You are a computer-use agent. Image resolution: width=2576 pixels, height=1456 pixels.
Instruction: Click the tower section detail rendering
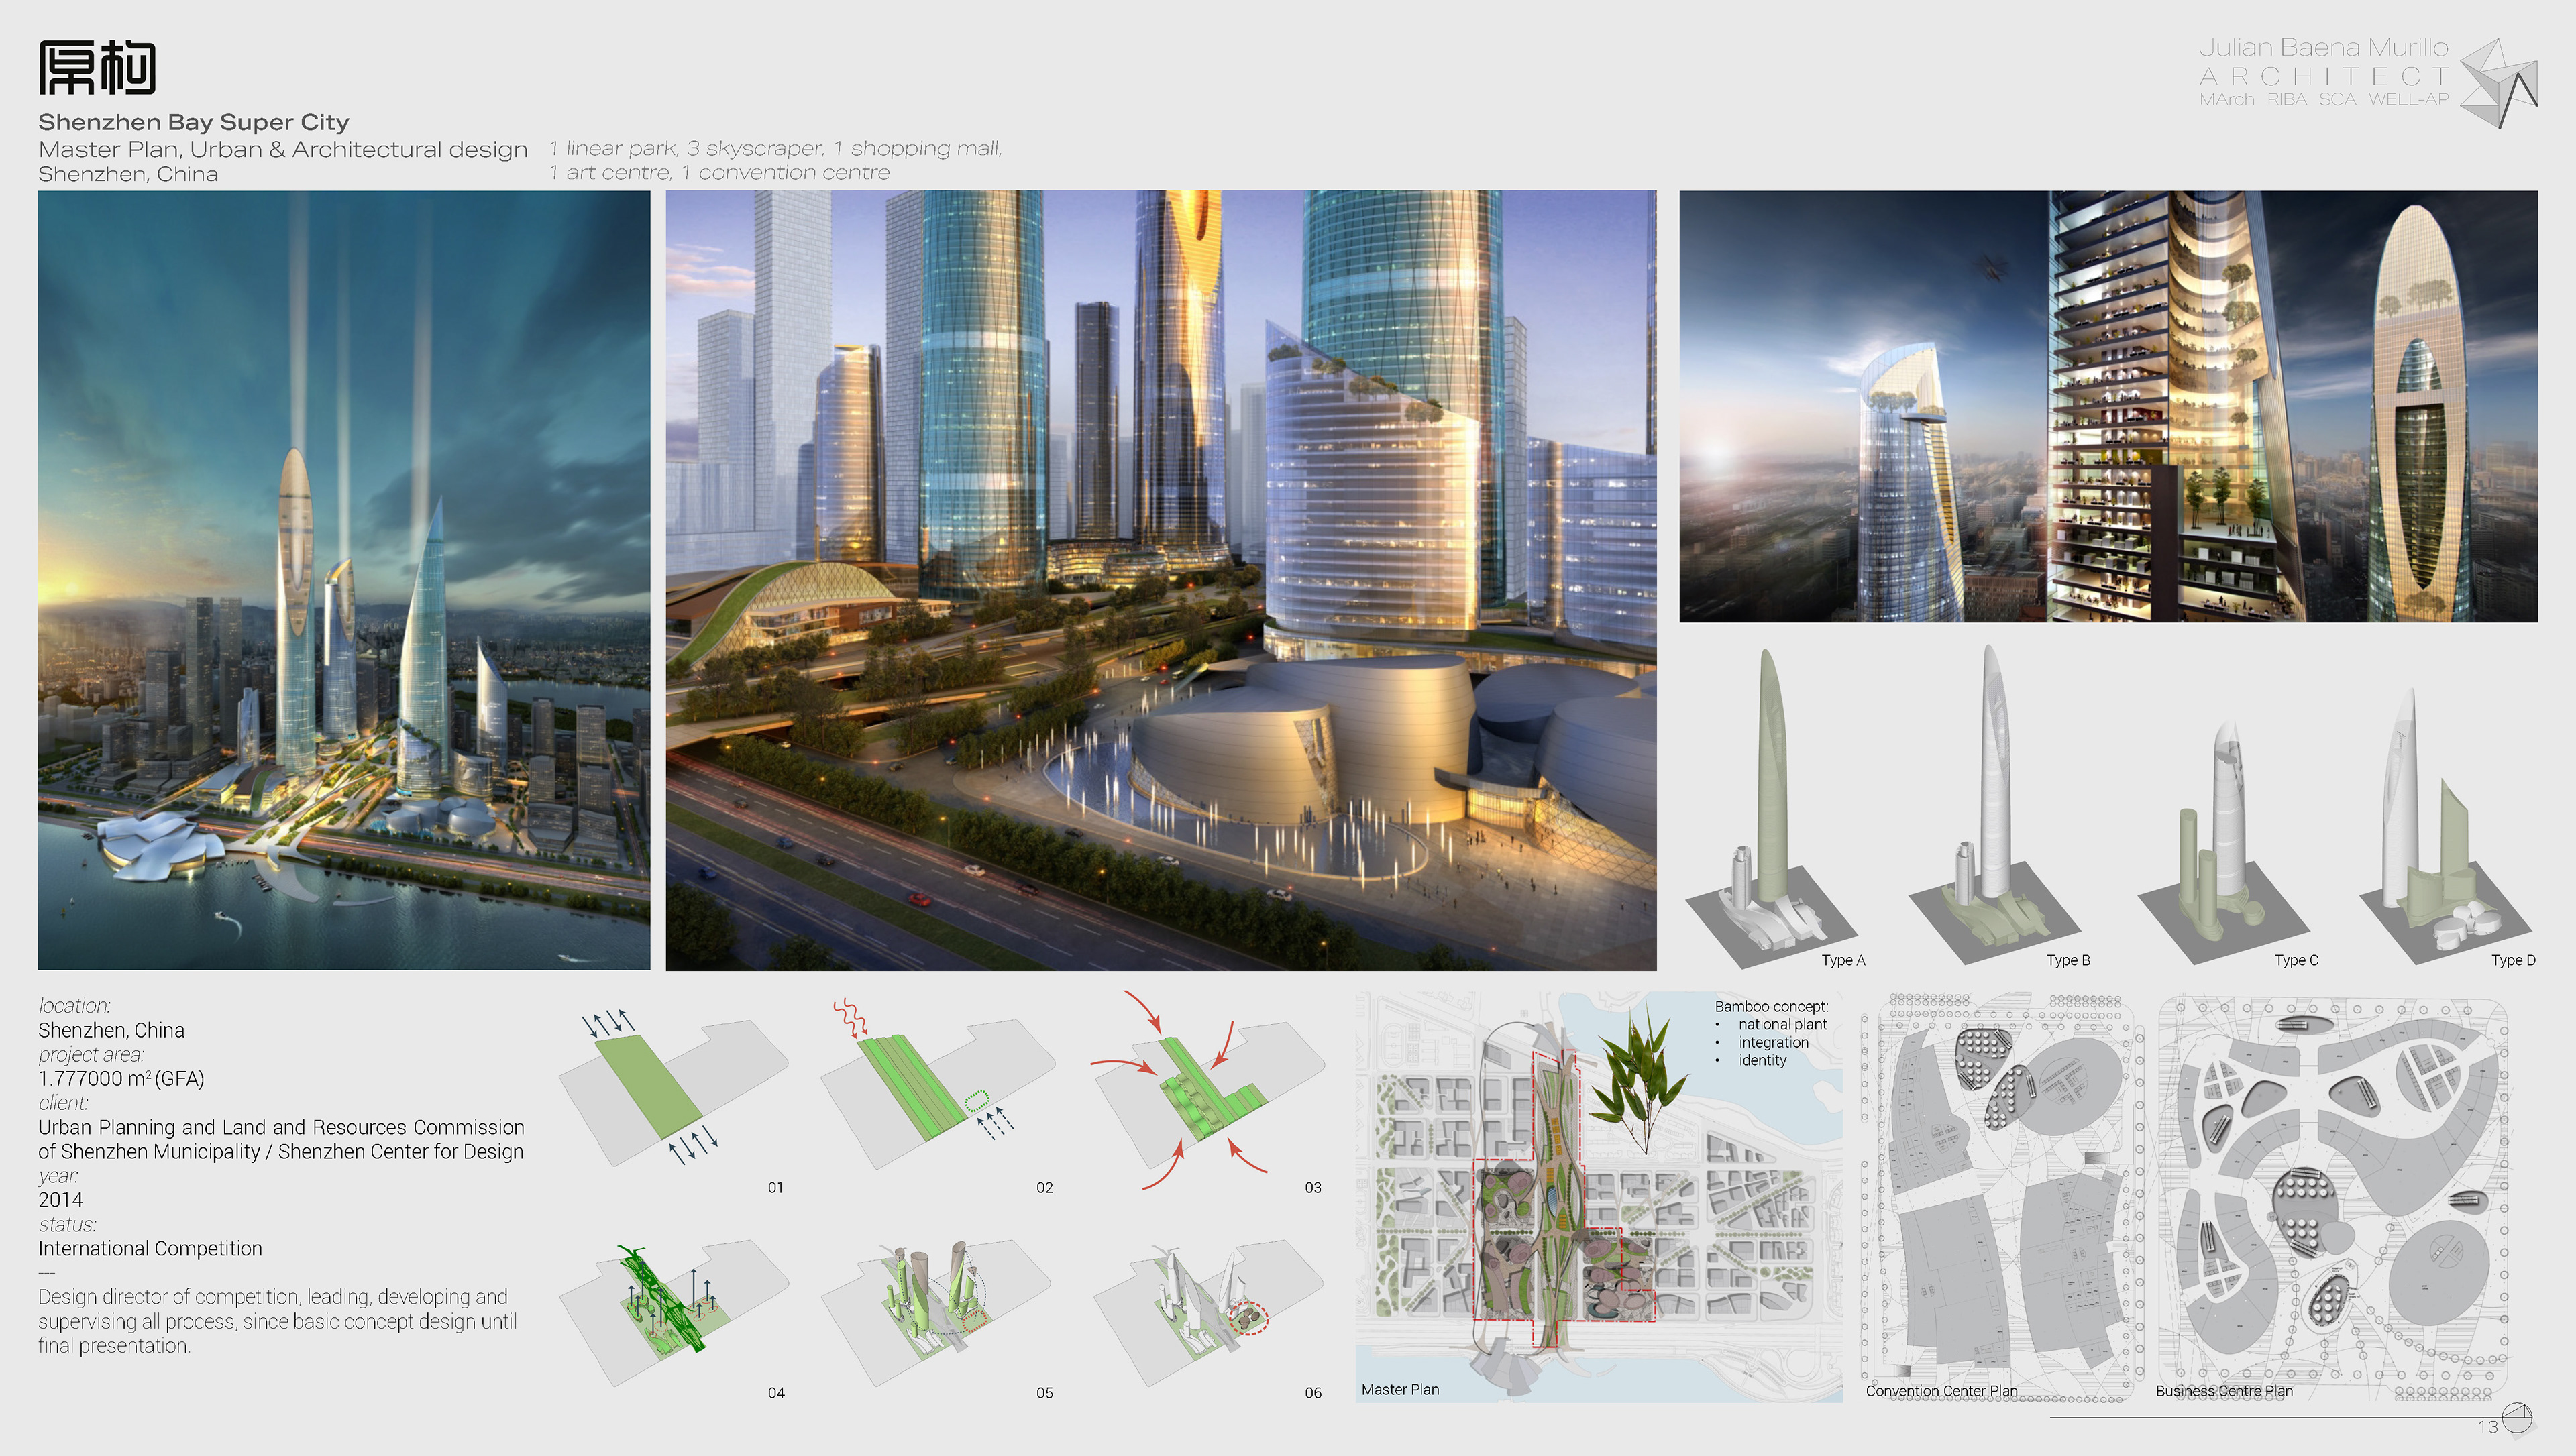tap(2108, 406)
